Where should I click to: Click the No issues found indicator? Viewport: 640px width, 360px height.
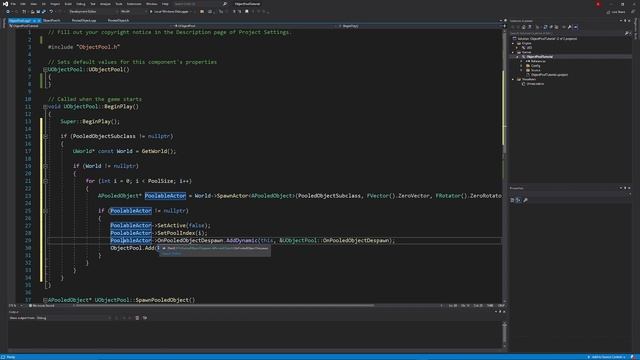point(42,305)
